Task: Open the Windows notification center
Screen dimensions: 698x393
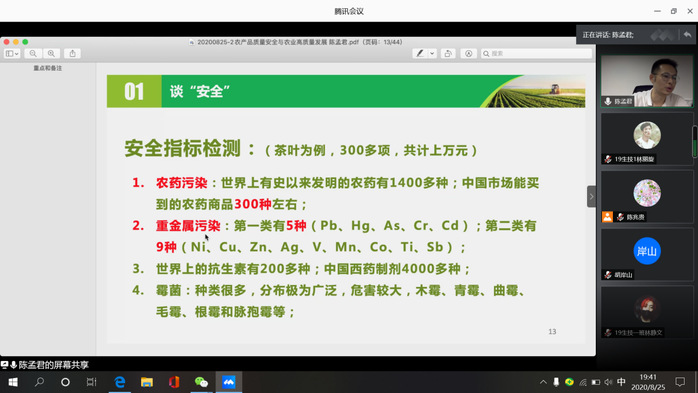Action: pyautogui.click(x=680, y=382)
